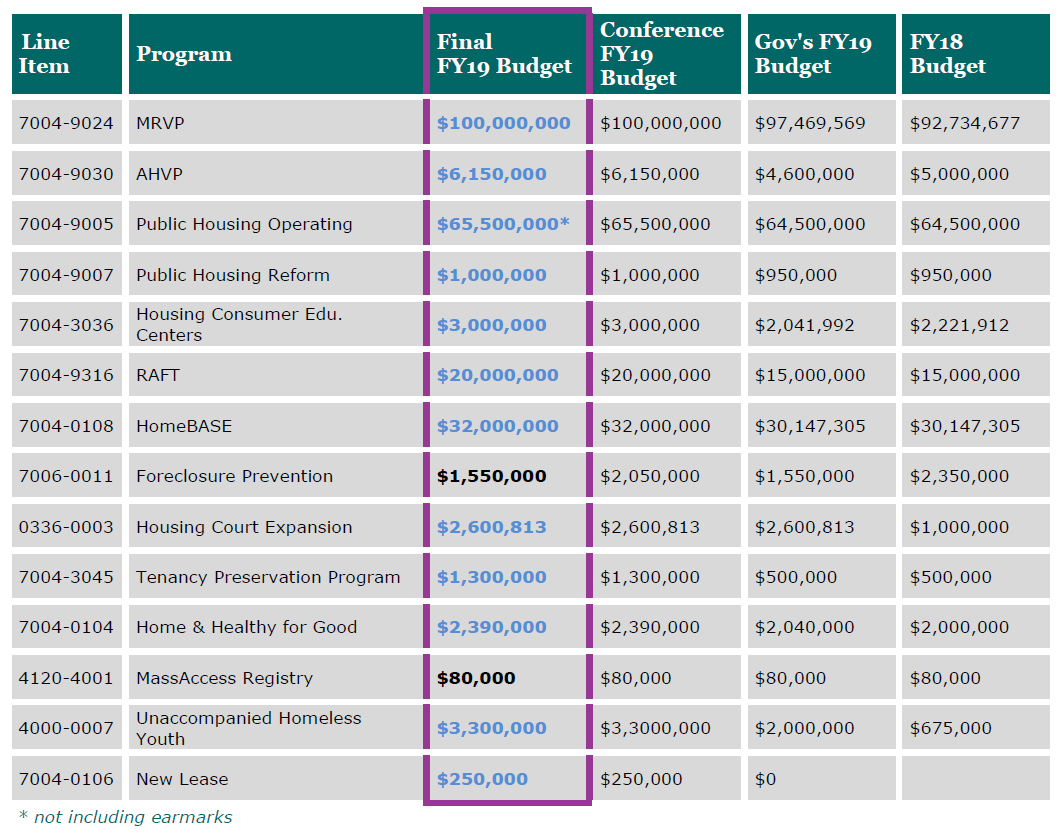
Task: Click Unaccompanied Homeless Youth final $3,300,000 link
Action: (x=491, y=728)
